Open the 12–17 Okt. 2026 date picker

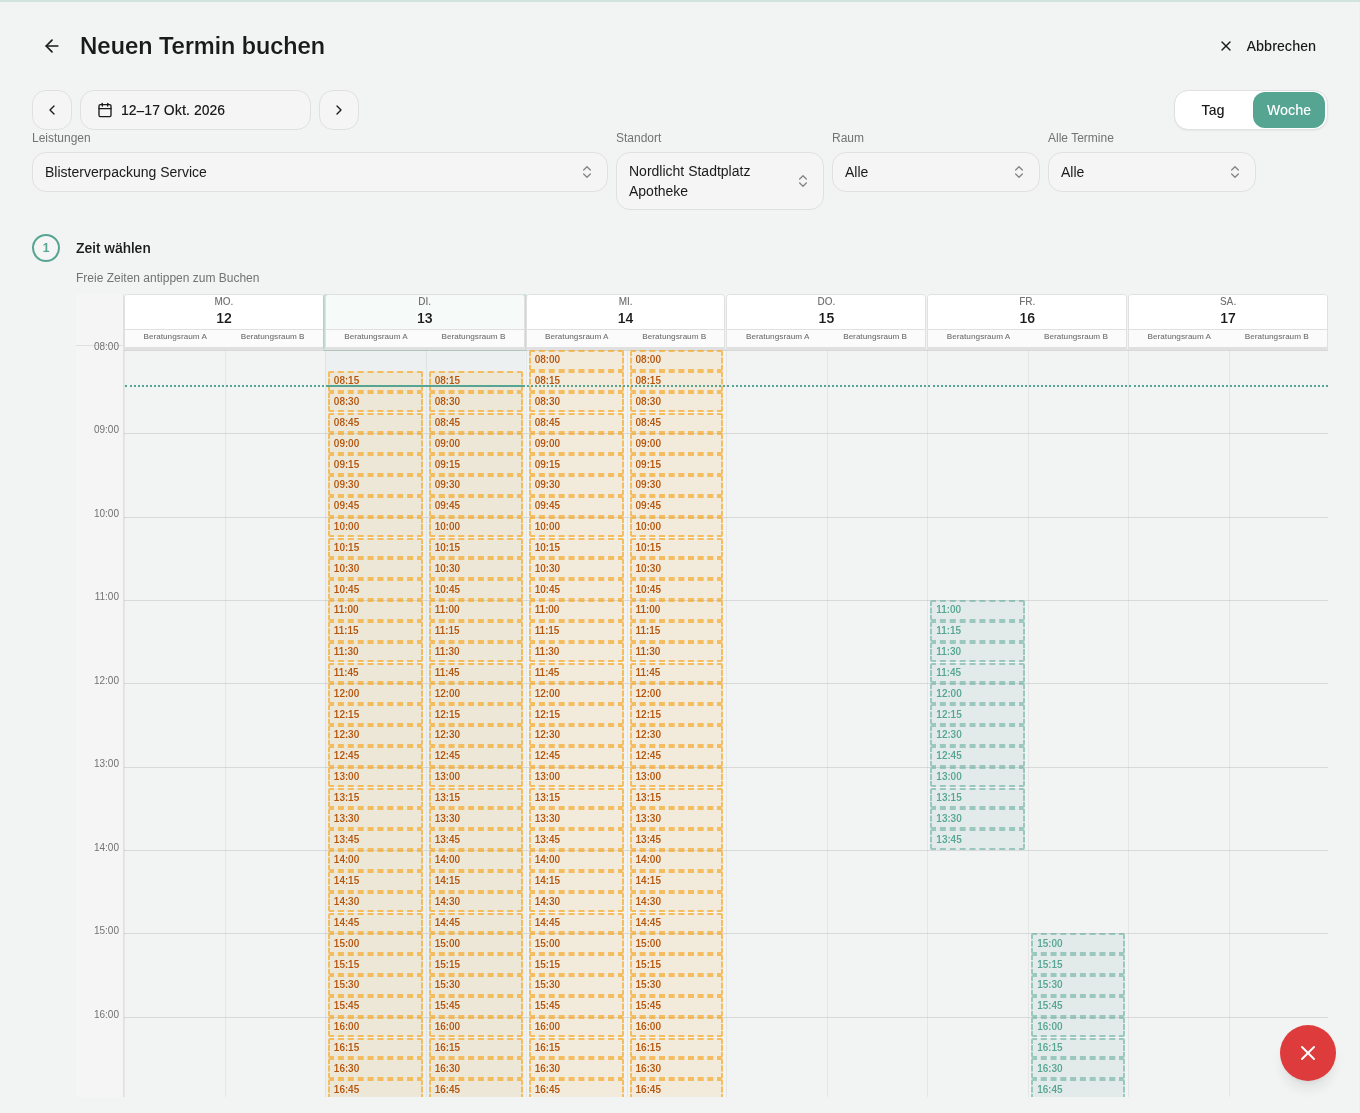click(196, 110)
